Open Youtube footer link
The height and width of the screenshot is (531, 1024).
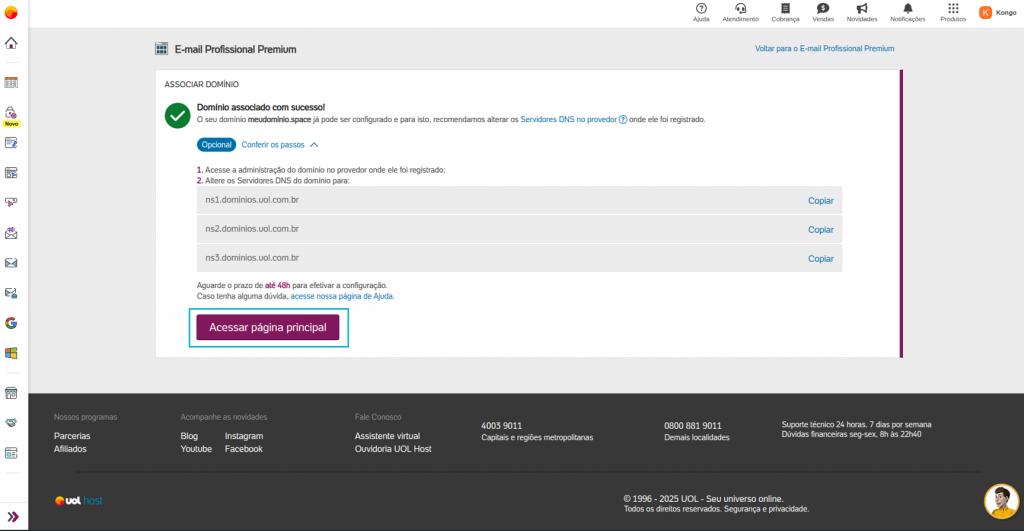pyautogui.click(x=196, y=449)
